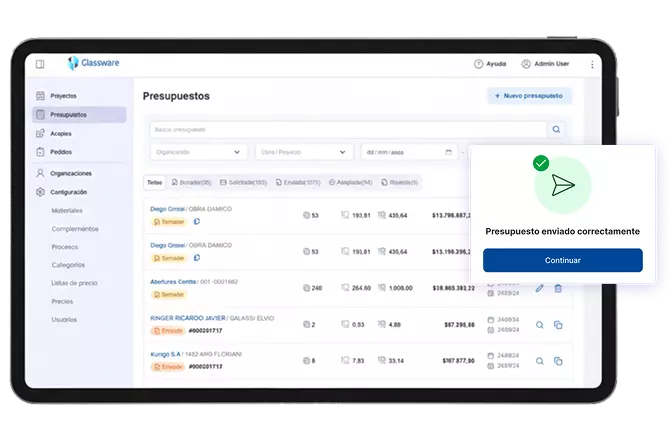
Task: Click the calendar icon in date field
Action: tap(448, 152)
